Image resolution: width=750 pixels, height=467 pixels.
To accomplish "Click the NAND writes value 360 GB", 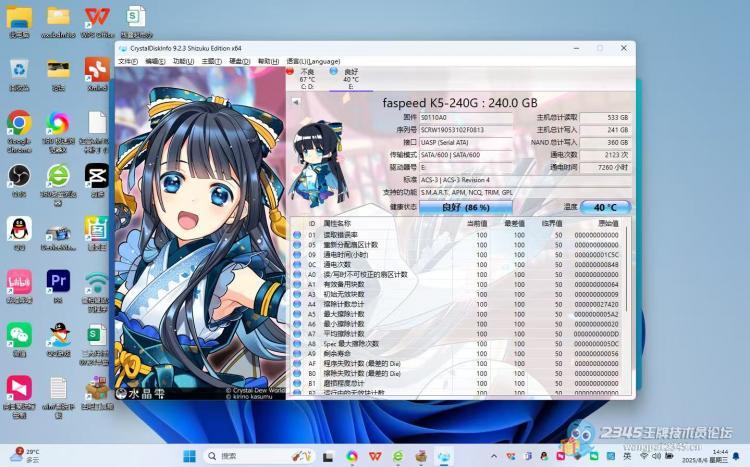I will point(605,142).
